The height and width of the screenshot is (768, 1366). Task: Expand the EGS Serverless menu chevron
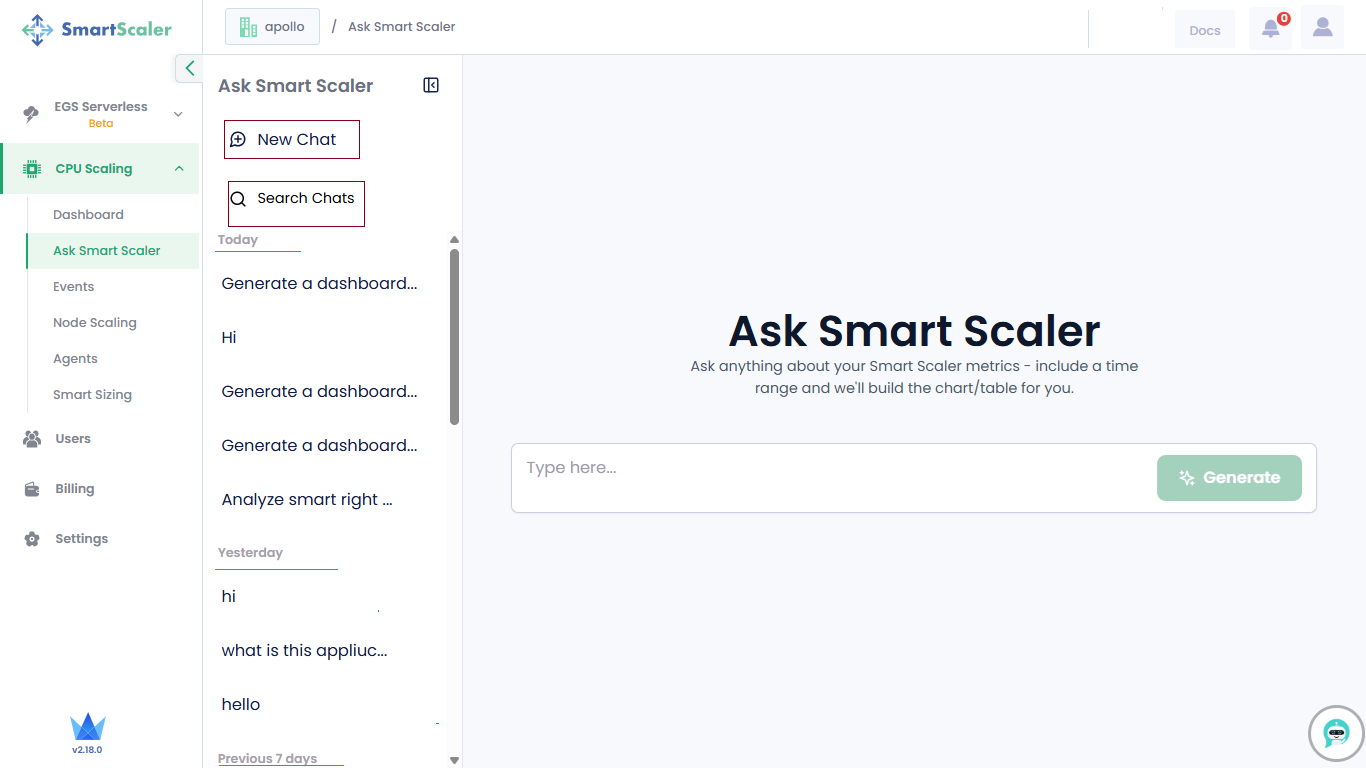click(x=178, y=114)
